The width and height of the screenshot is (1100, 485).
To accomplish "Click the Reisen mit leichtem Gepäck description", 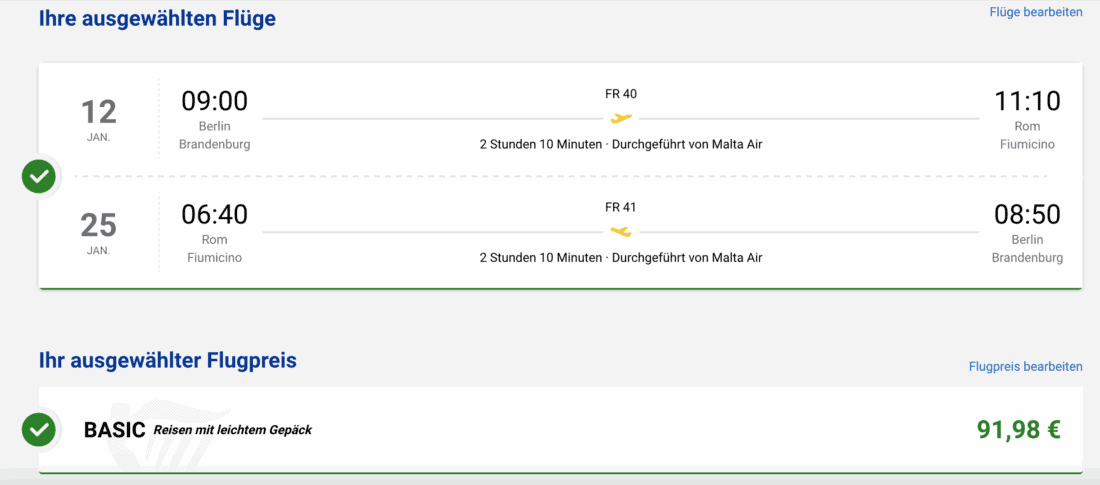I will [232, 430].
